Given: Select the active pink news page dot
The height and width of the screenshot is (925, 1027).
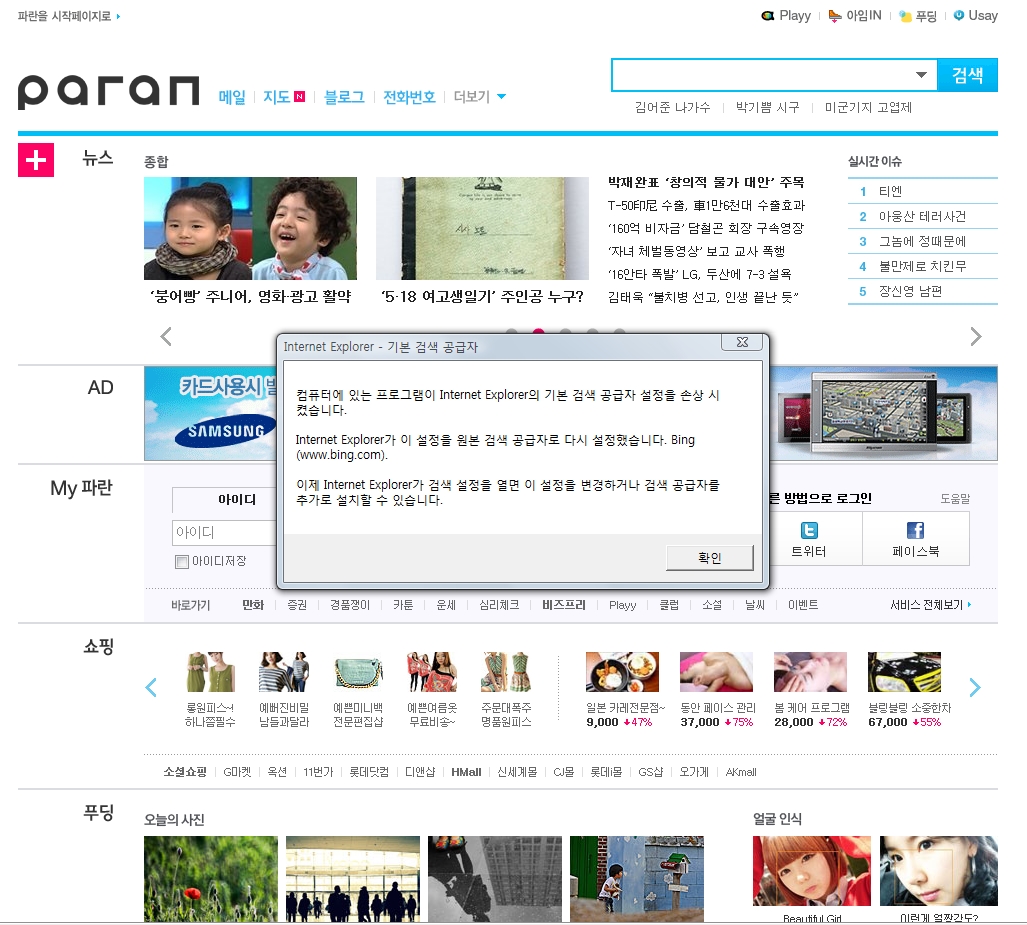Looking at the screenshot, I should (539, 331).
